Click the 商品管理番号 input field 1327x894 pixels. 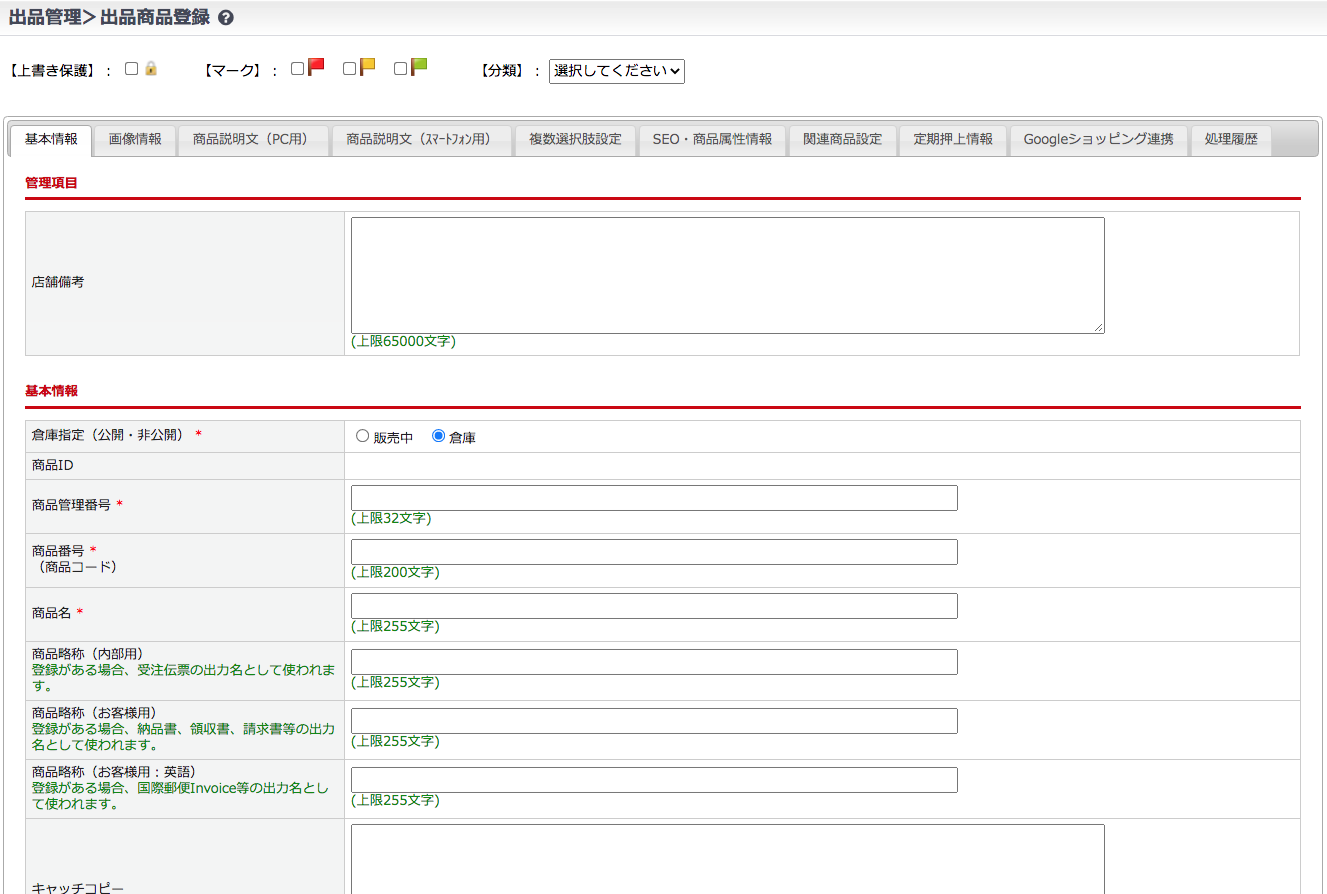click(x=654, y=498)
